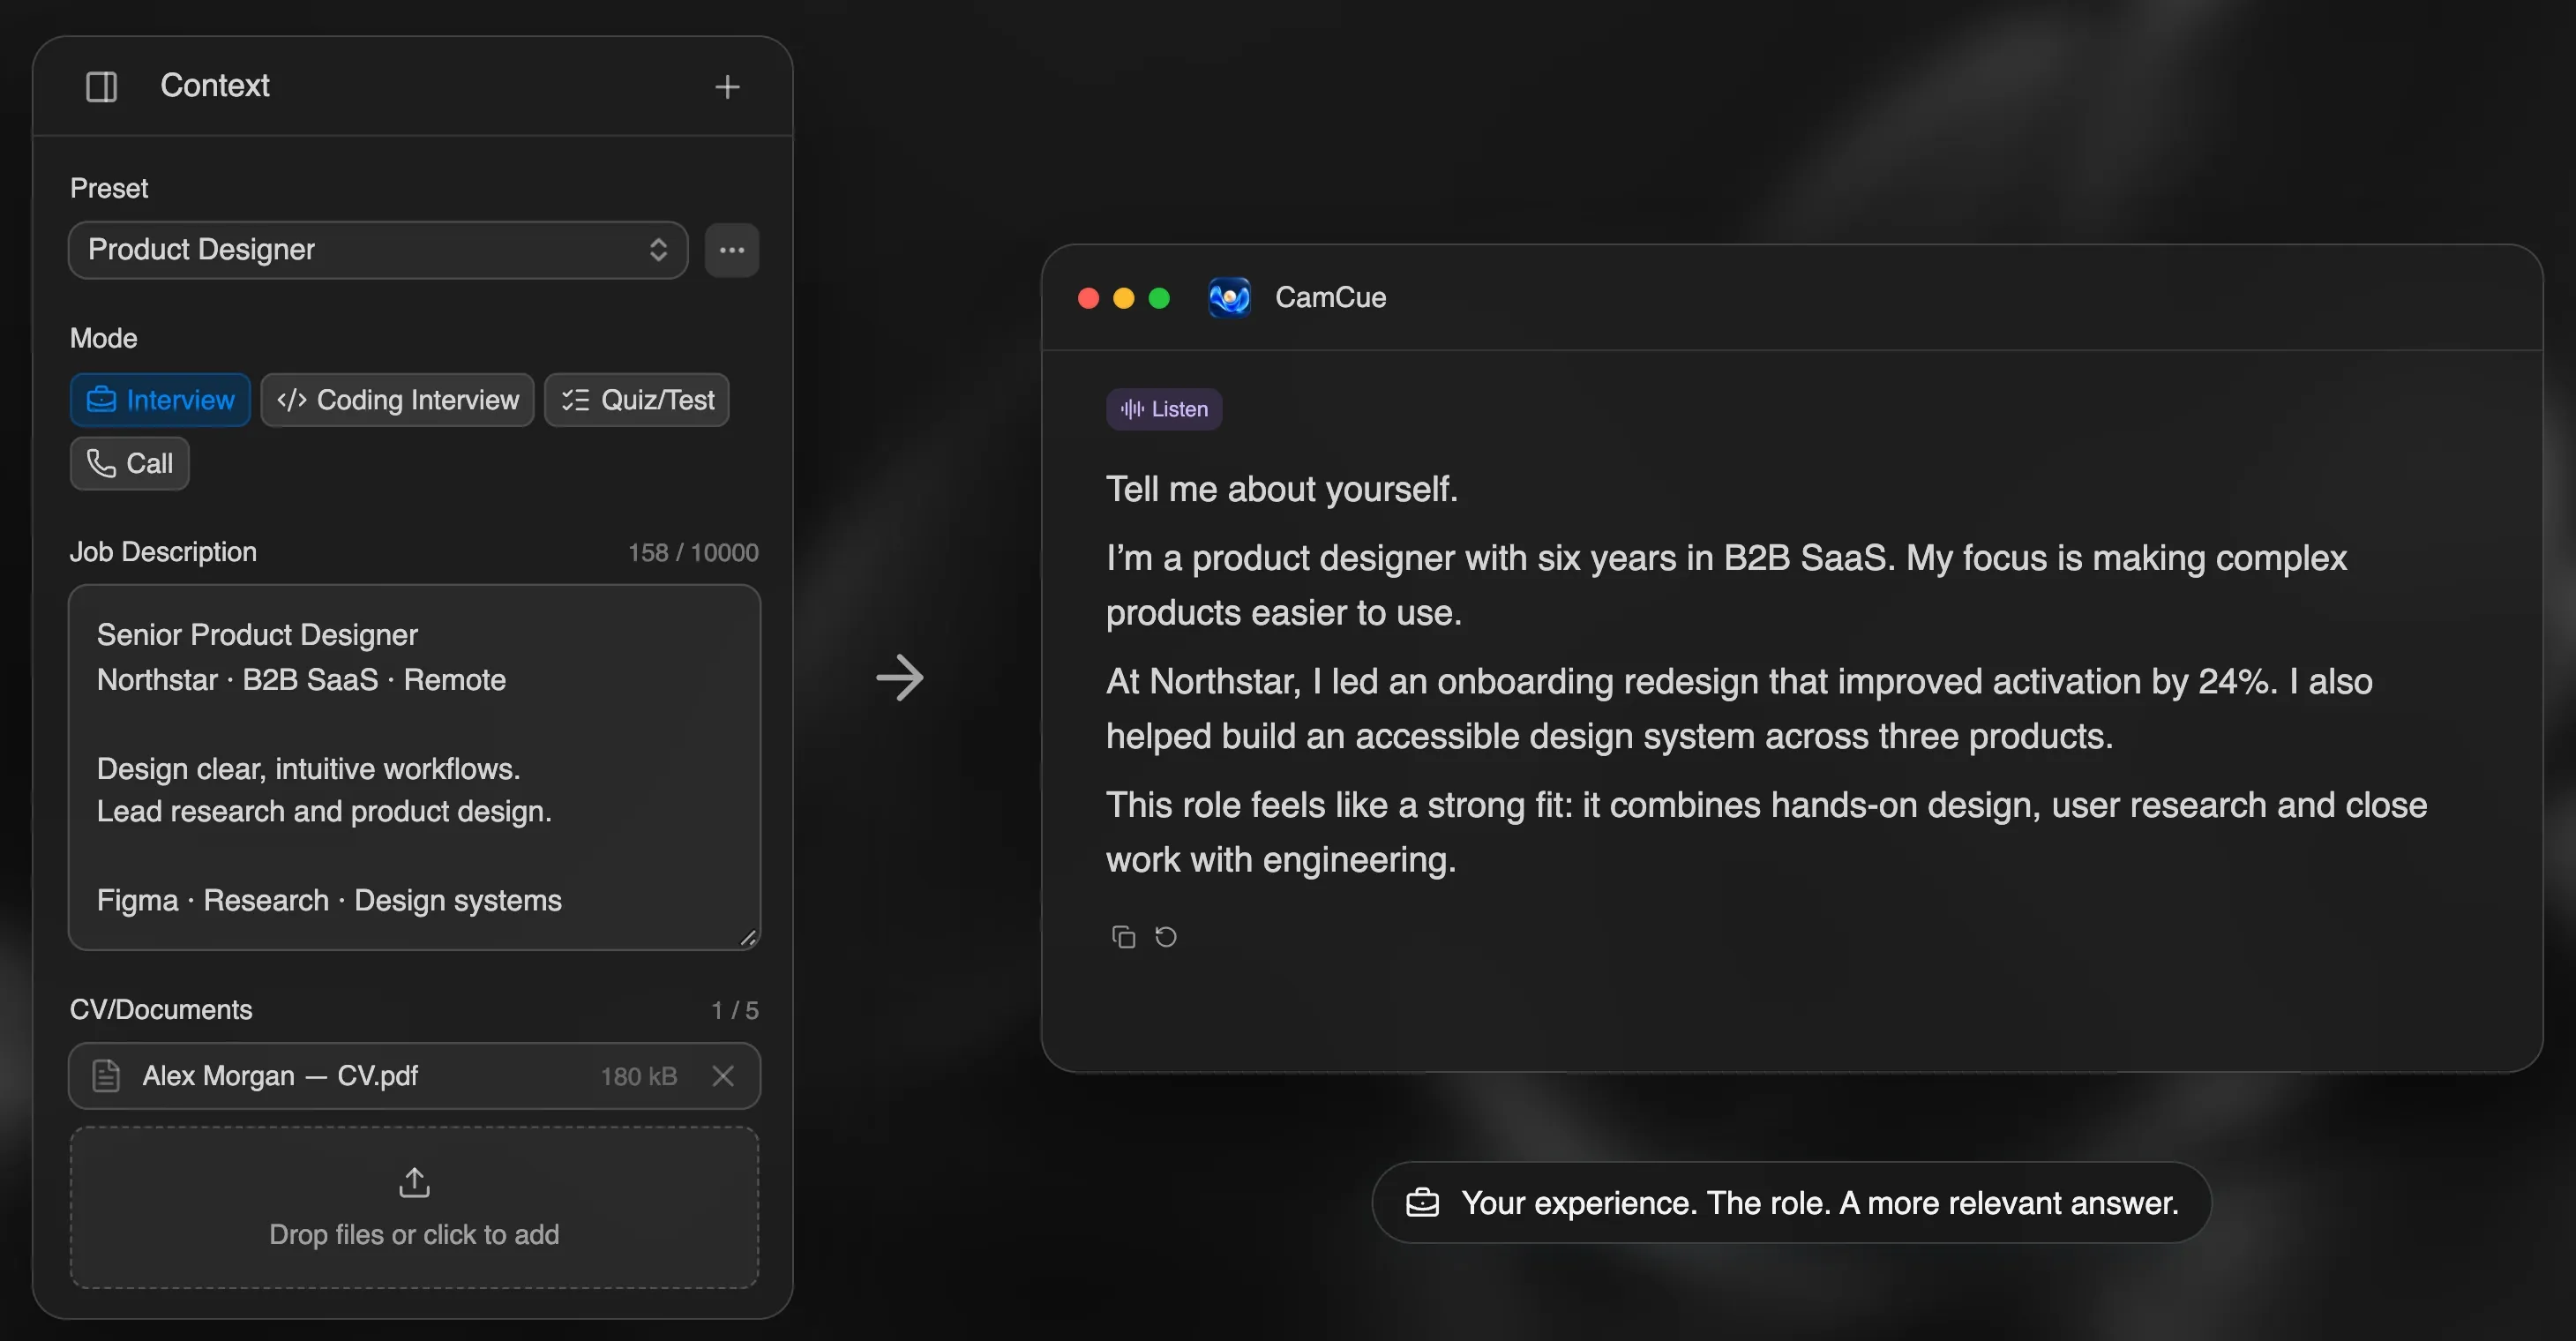Select Quiz/Test mode
The image size is (2576, 1341).
[x=637, y=400]
